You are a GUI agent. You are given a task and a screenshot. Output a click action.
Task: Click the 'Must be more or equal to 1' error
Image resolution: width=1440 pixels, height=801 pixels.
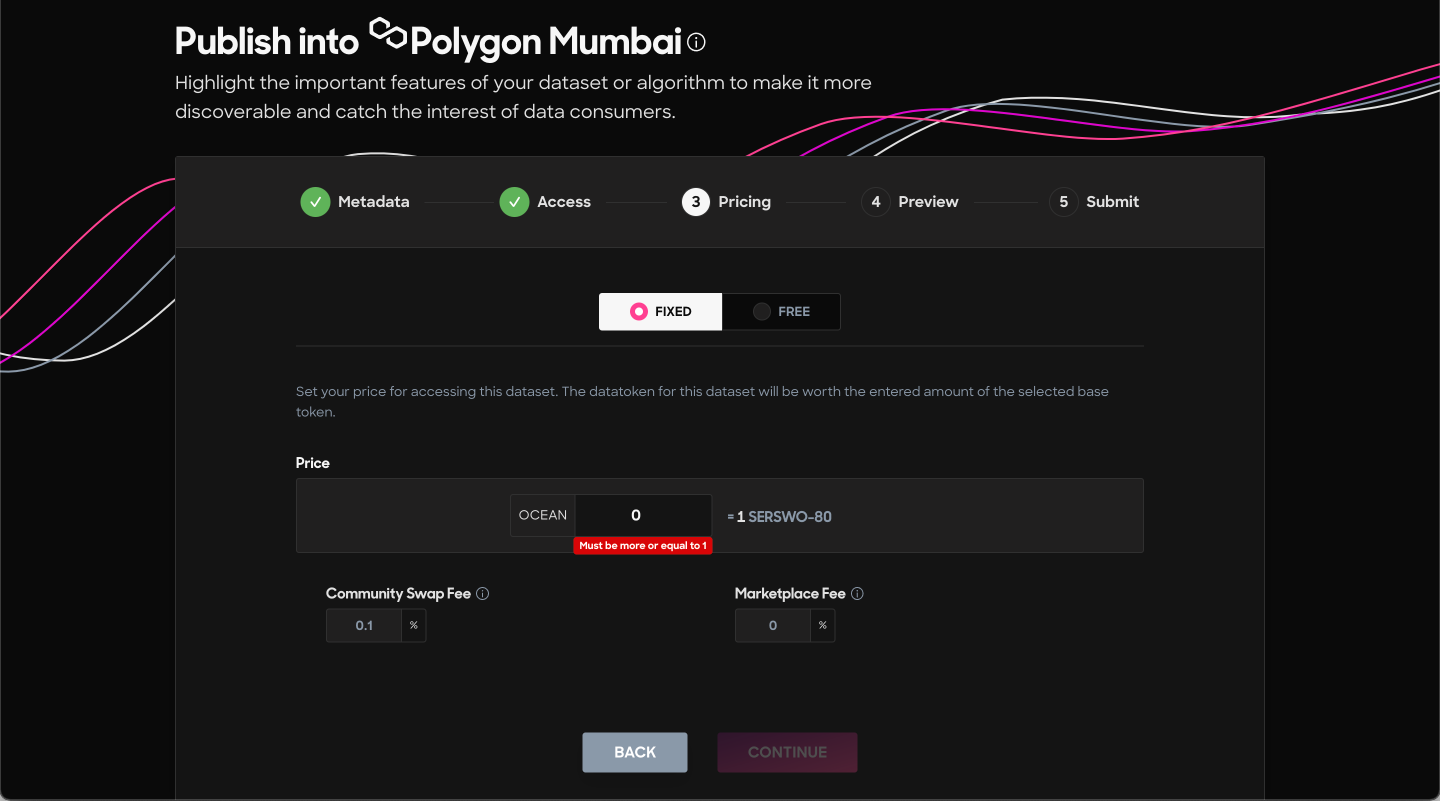point(644,546)
